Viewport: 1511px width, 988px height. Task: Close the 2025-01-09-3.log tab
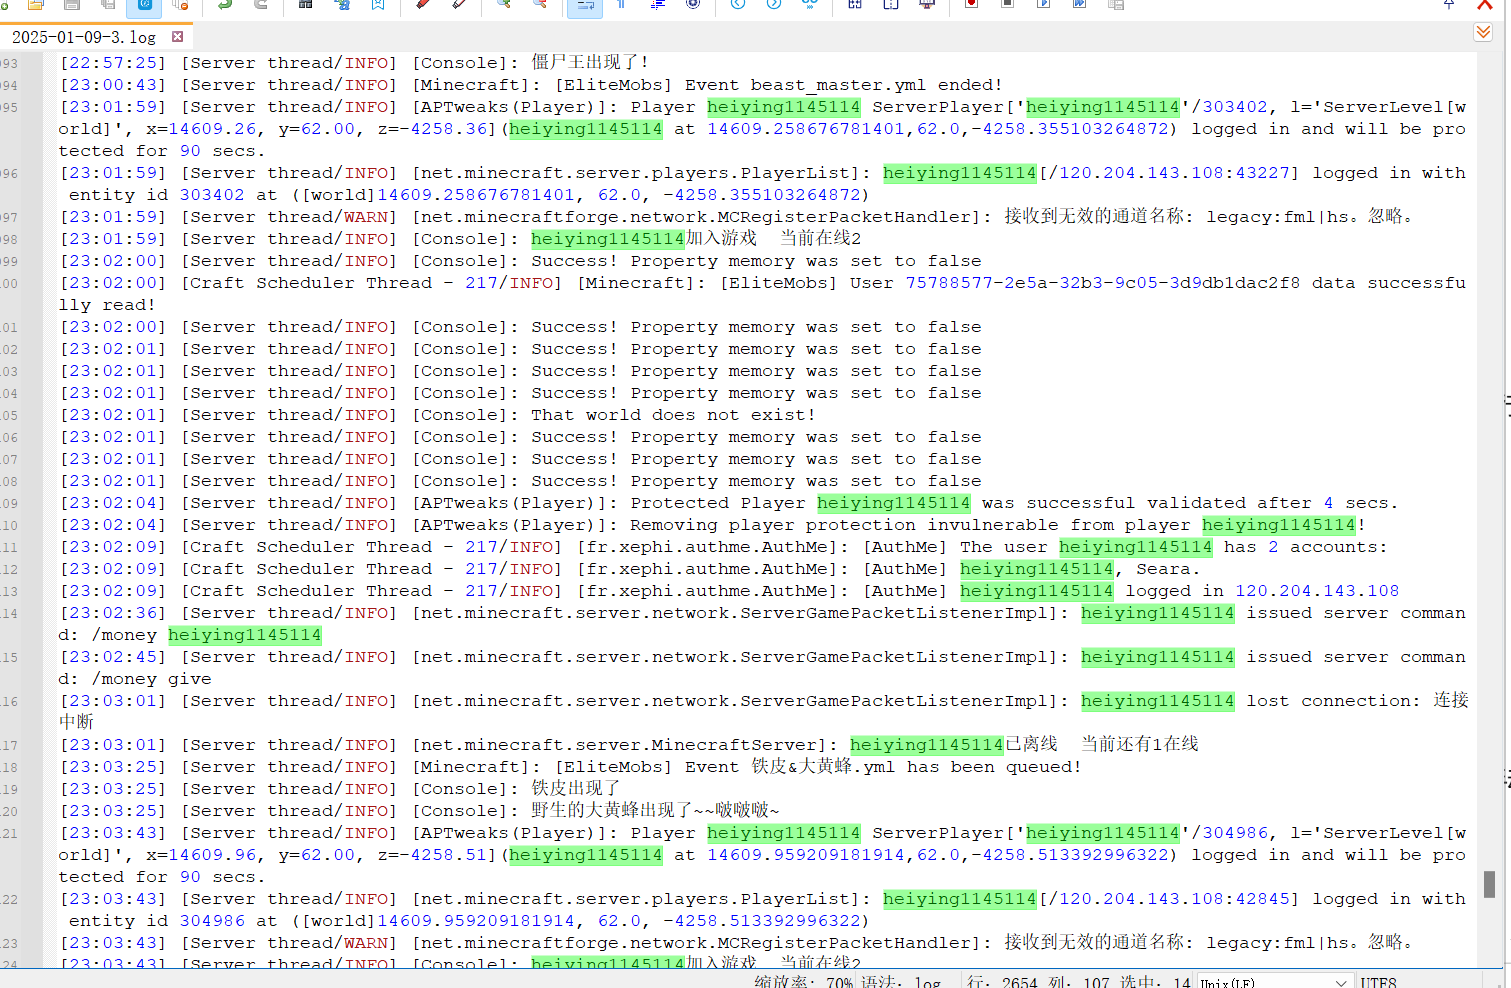coord(177,37)
